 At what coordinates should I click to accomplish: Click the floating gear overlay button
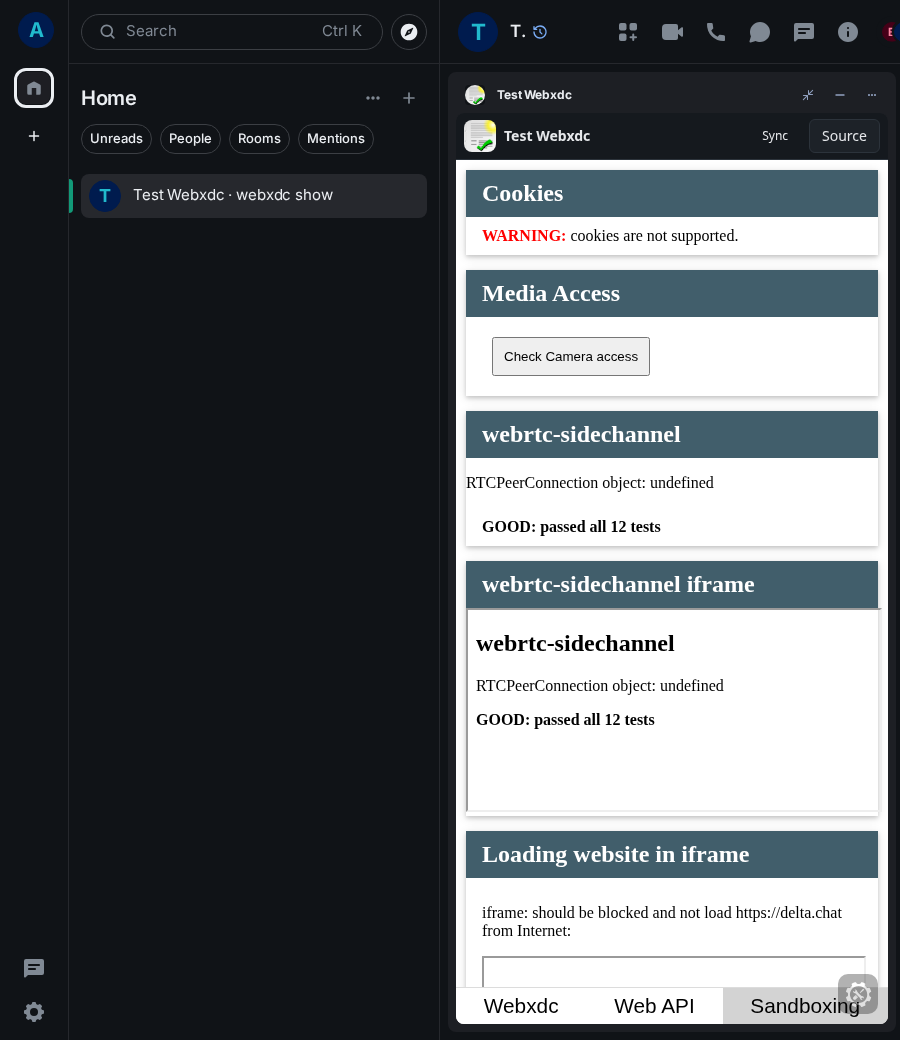(x=858, y=994)
